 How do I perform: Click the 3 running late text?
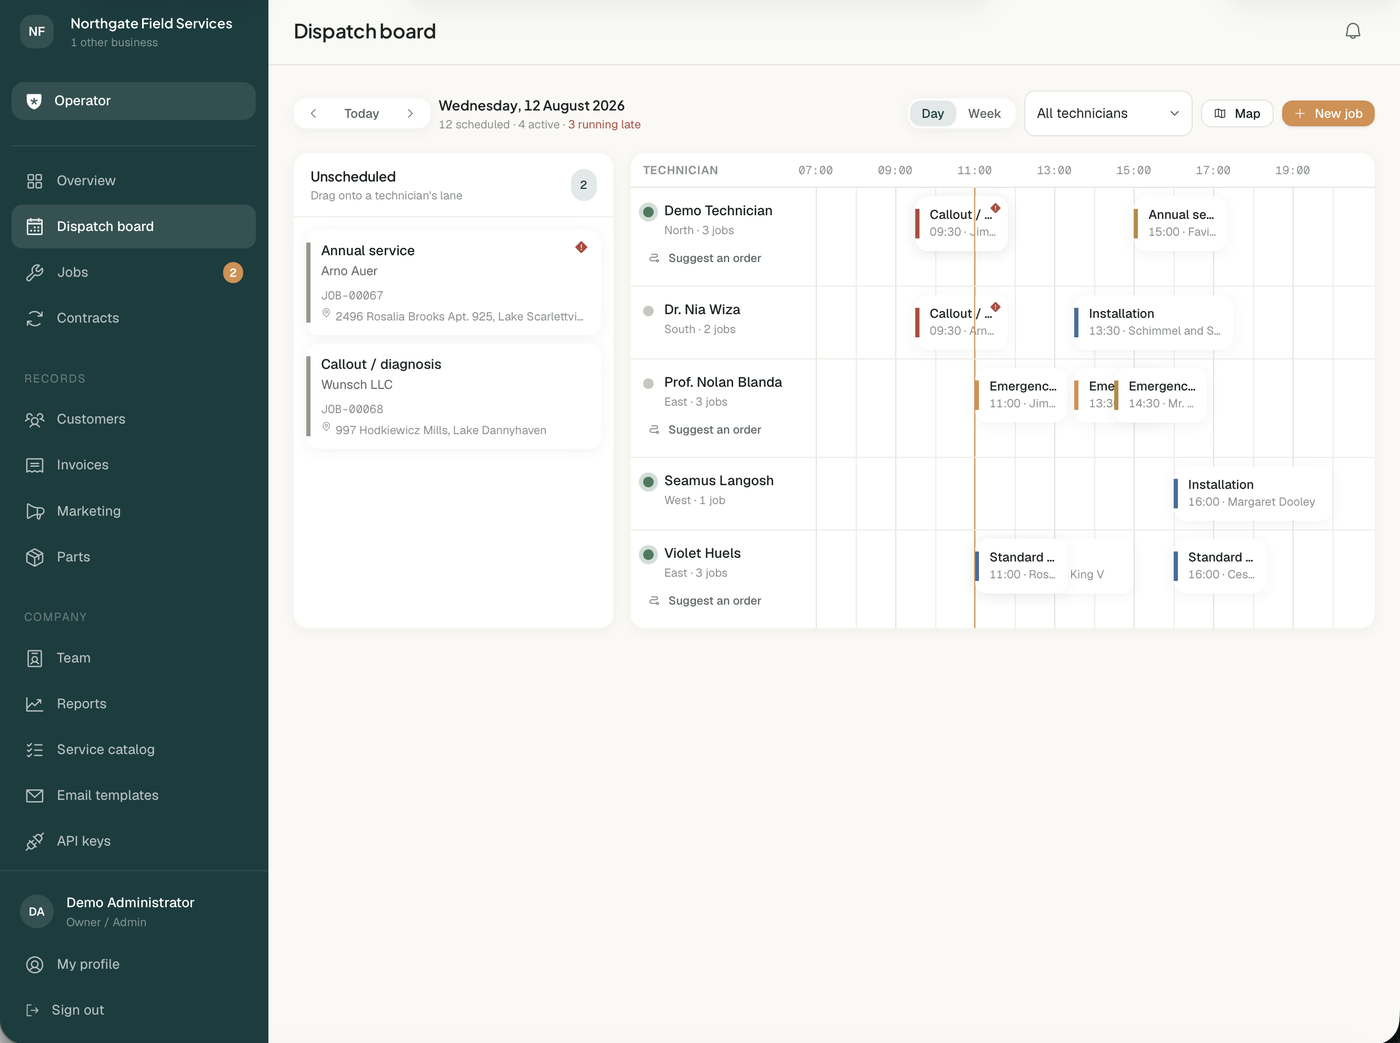tap(604, 125)
